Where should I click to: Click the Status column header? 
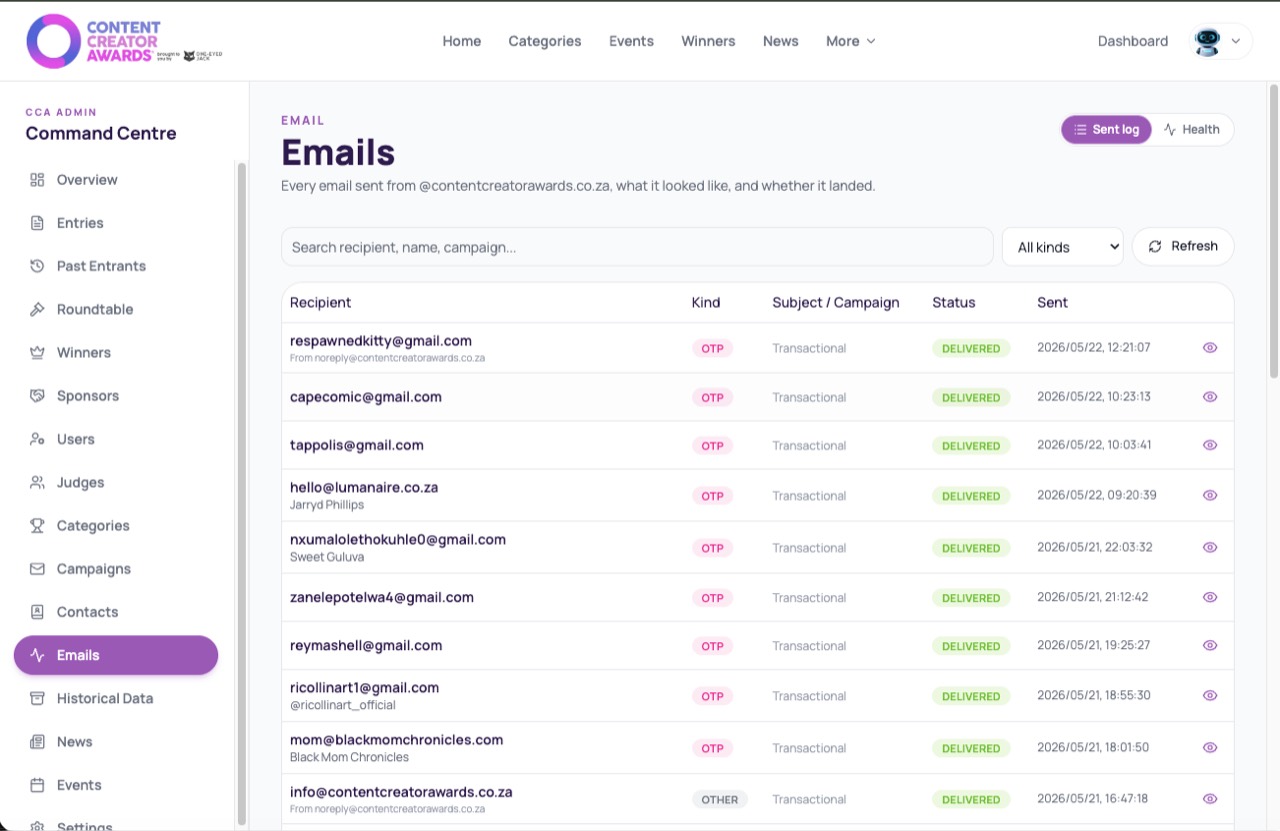(x=953, y=302)
